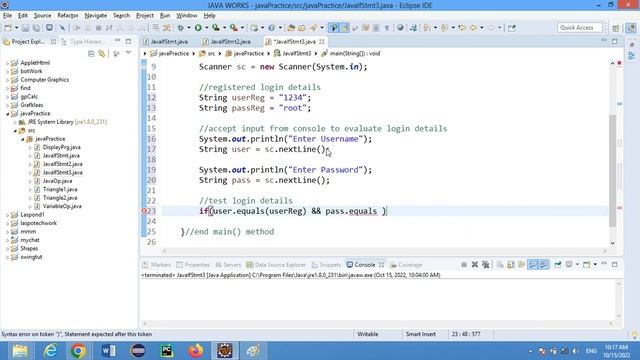This screenshot has width=640, height=360.
Task: Open the Source menu
Action: pos(42,16)
